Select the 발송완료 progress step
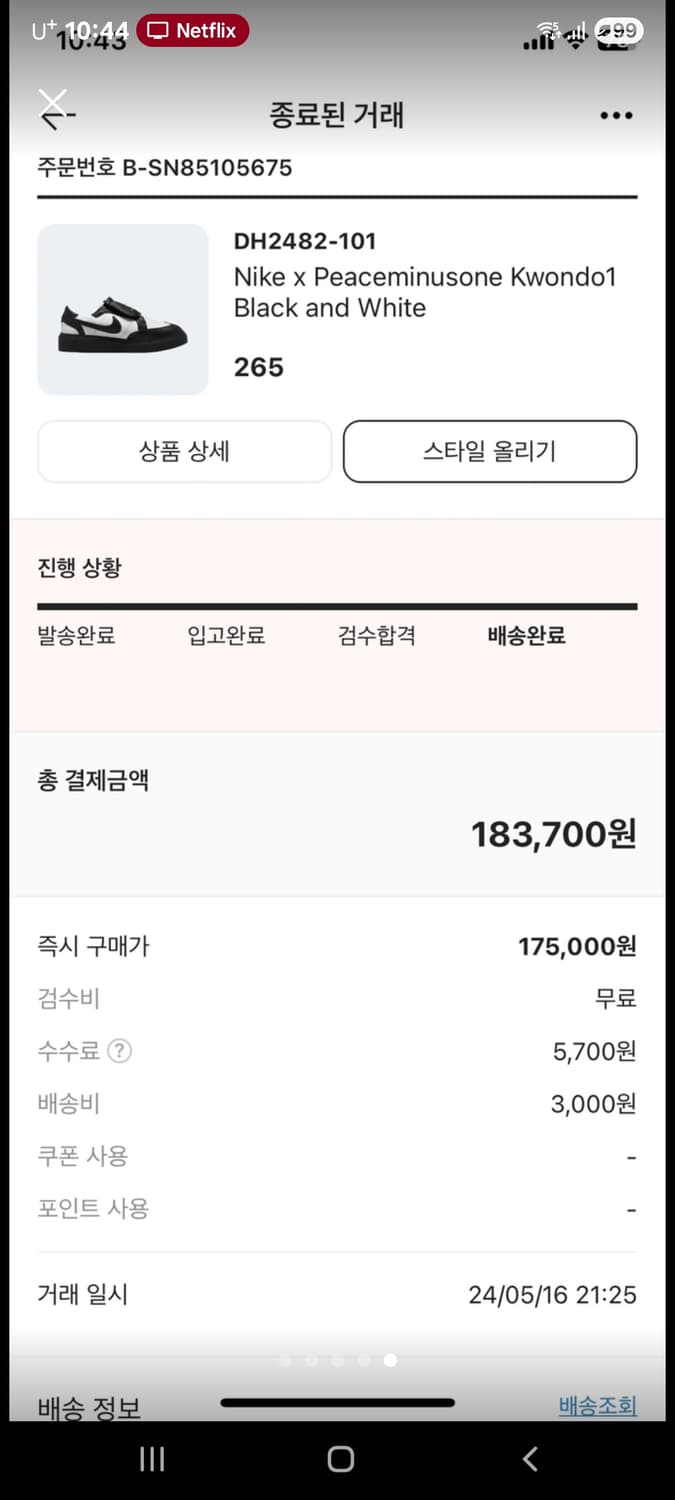 click(x=75, y=635)
